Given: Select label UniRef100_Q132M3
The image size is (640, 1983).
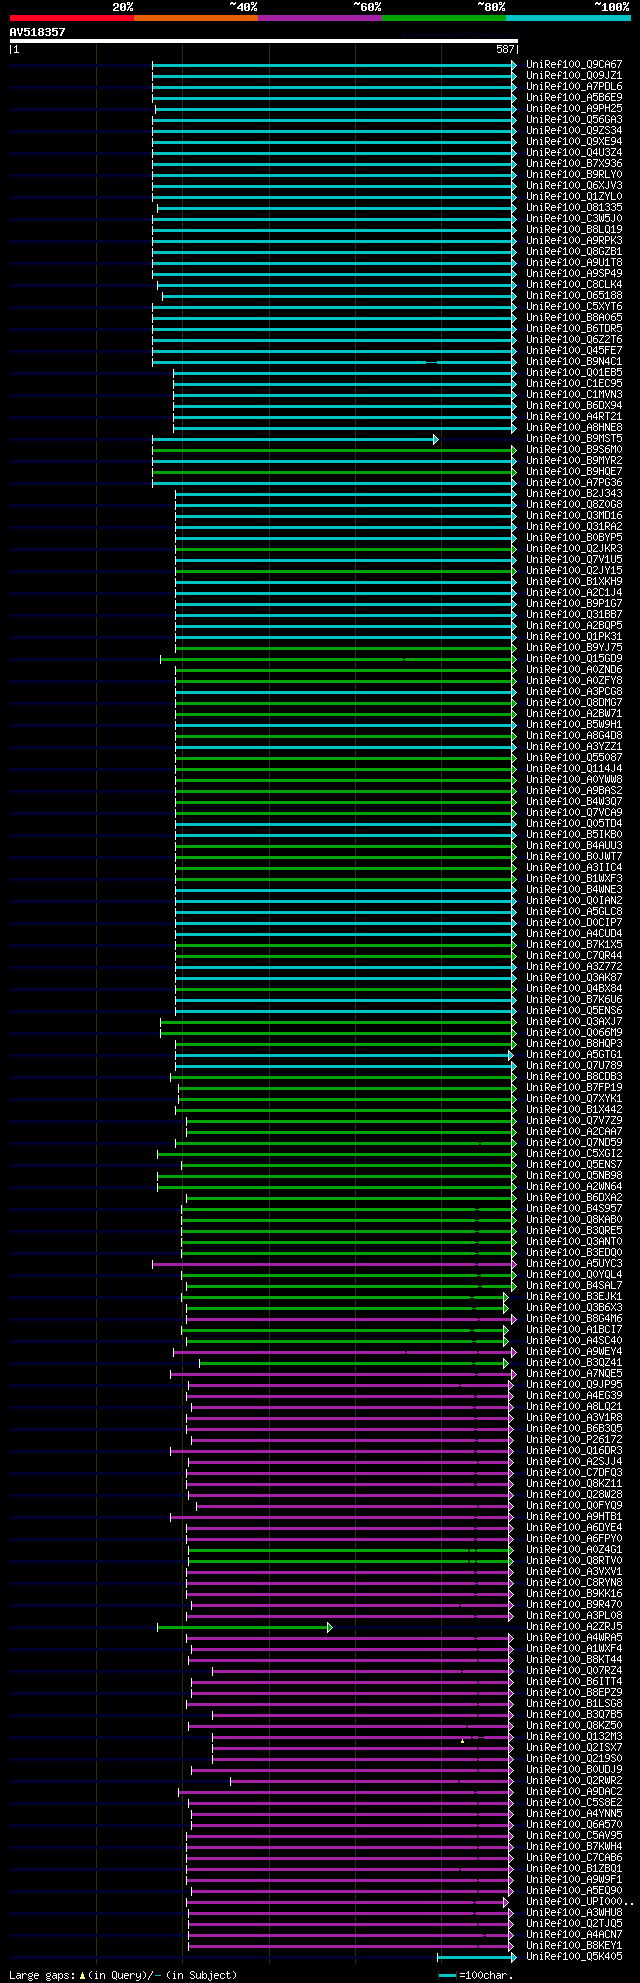Looking at the screenshot, I should pos(574,1736).
